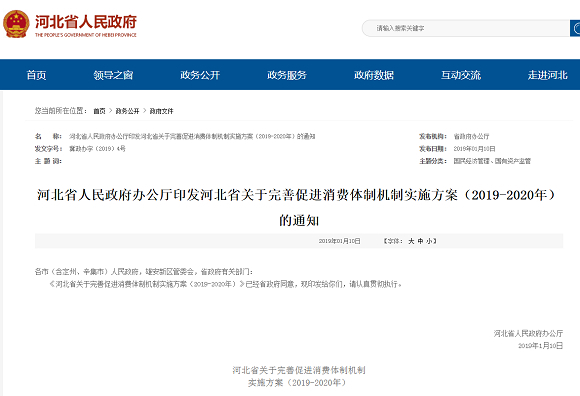Viewport: 580px width, 396px height.
Task: Click the signature 河北省人民政府办公厅
Action: [x=528, y=334]
